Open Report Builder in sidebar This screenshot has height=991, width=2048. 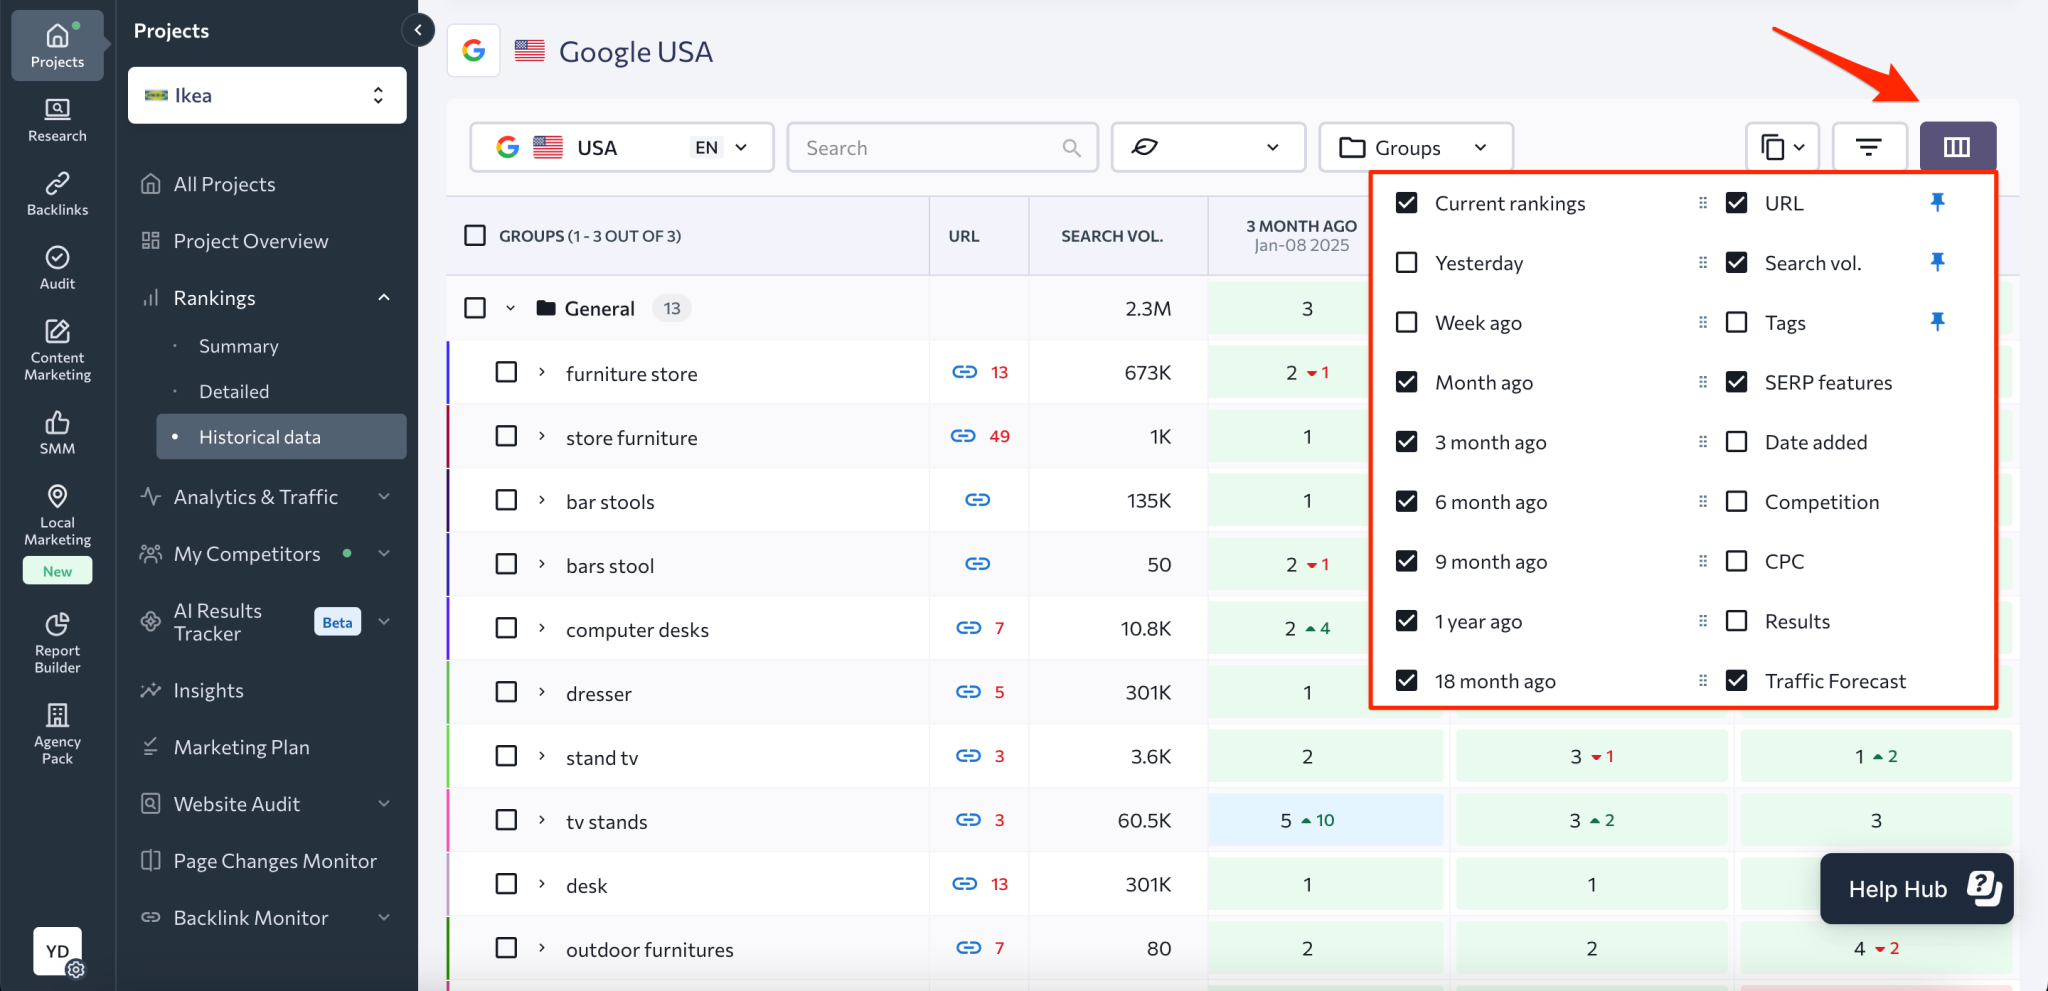click(x=57, y=643)
